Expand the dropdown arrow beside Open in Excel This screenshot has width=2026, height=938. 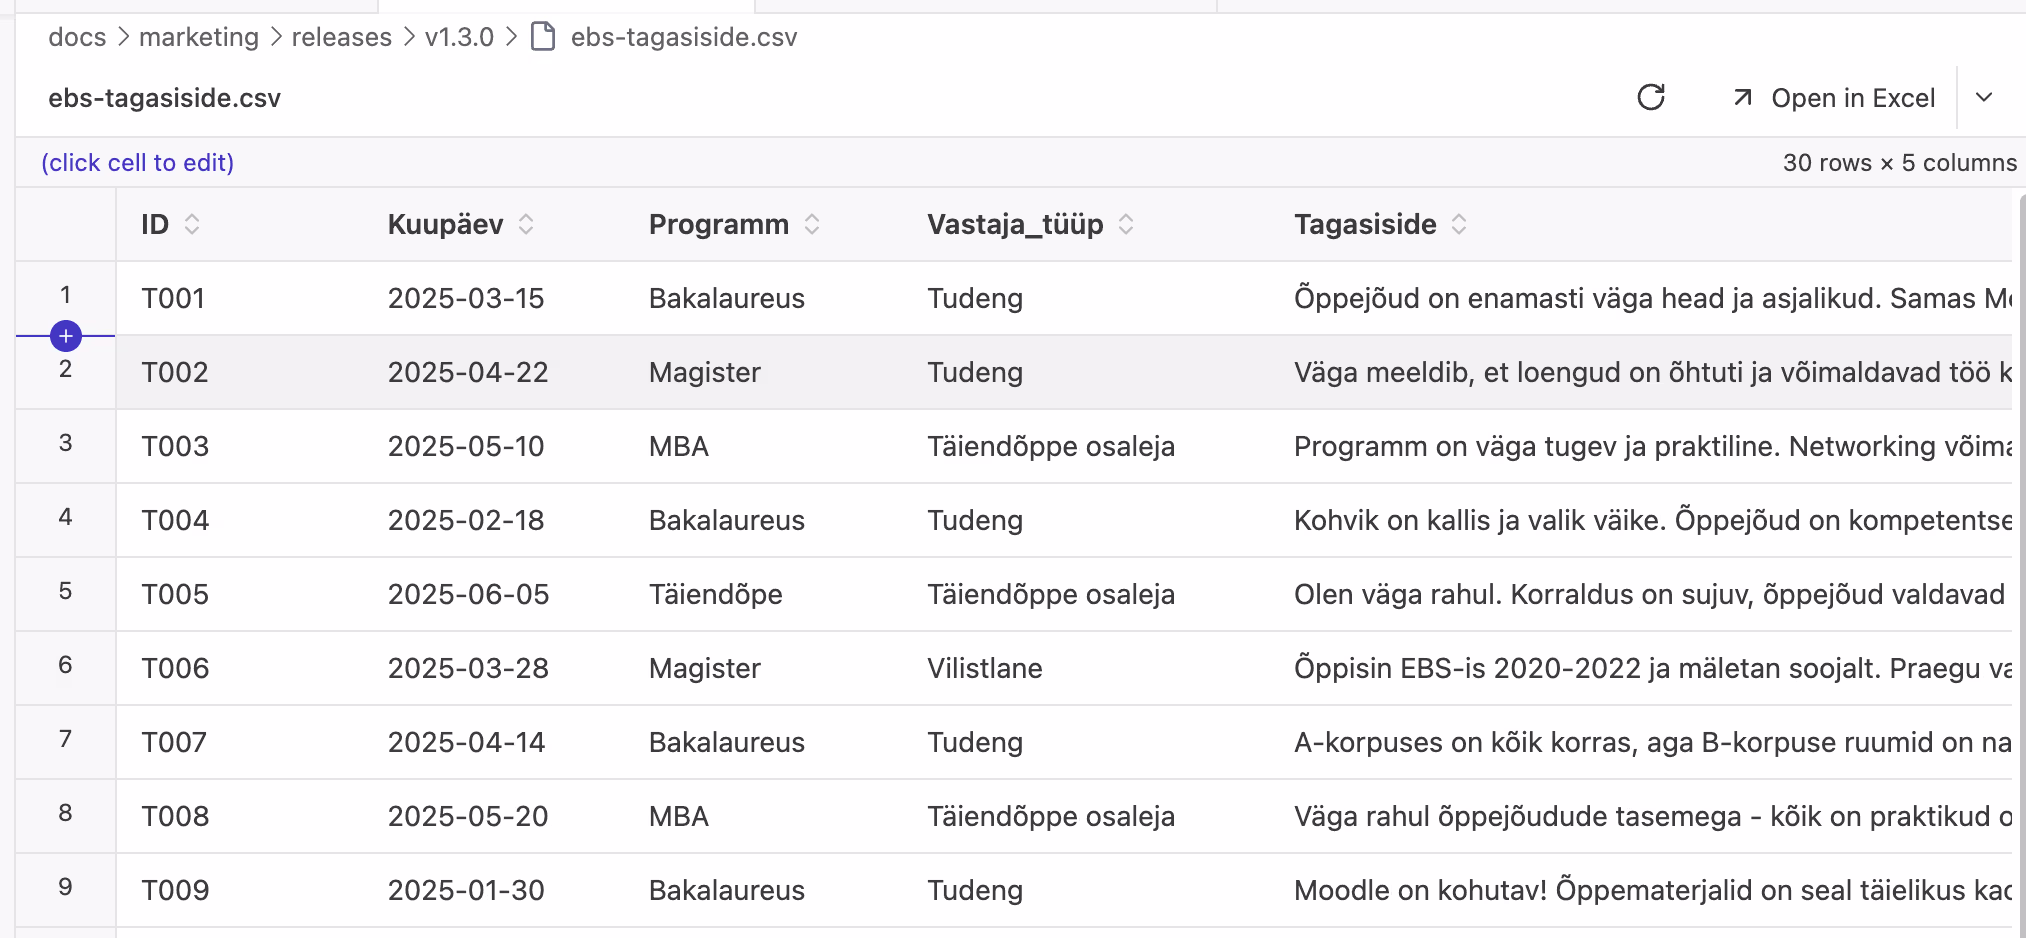(1985, 97)
